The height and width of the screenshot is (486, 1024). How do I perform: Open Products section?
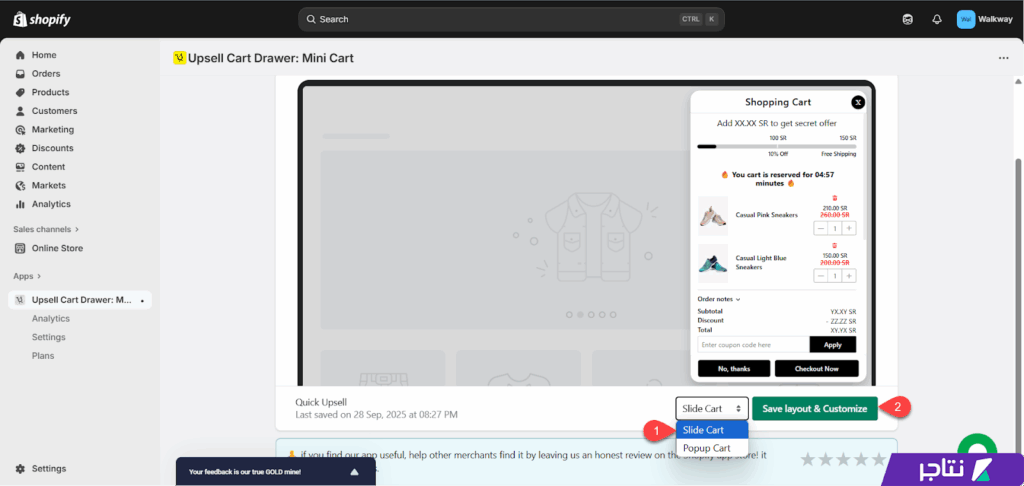[x=50, y=92]
